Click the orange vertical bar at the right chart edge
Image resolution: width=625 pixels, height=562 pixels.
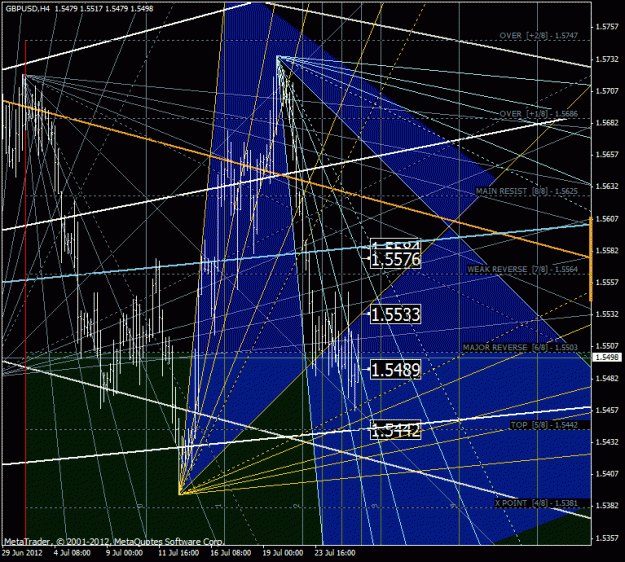click(590, 259)
